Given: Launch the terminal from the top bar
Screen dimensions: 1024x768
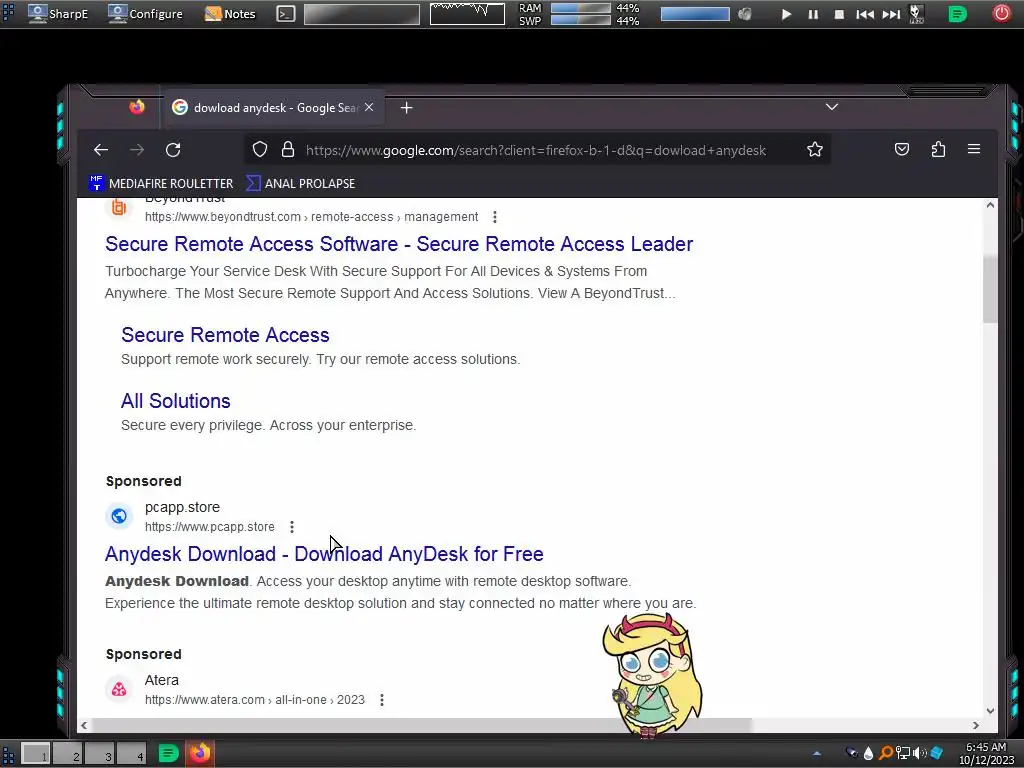Looking at the screenshot, I should 285,14.
